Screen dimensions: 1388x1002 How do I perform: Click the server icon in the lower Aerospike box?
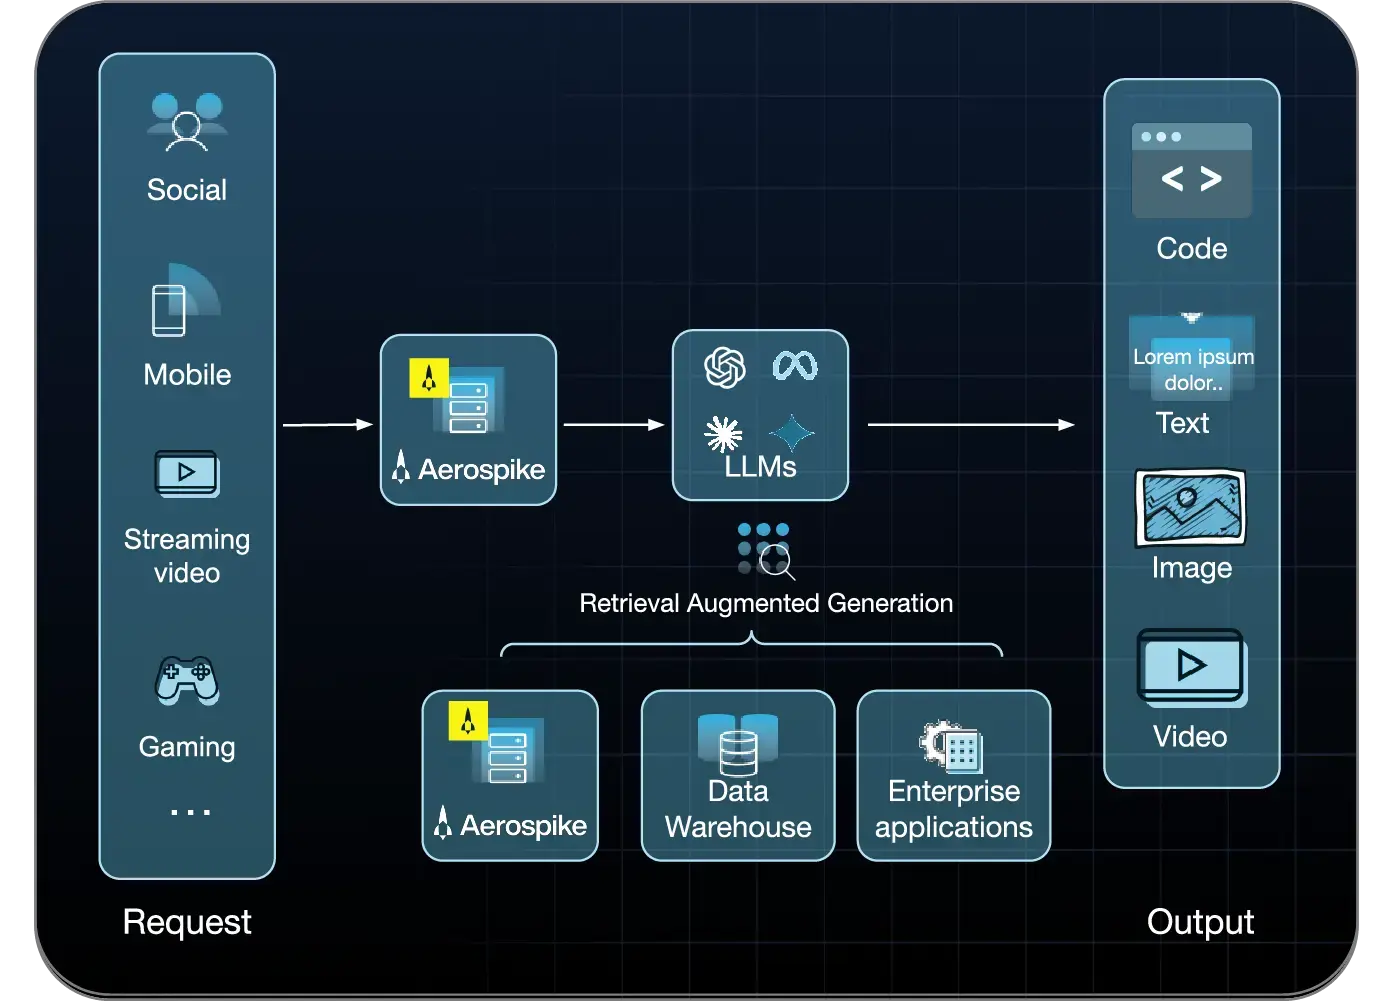[x=509, y=752]
